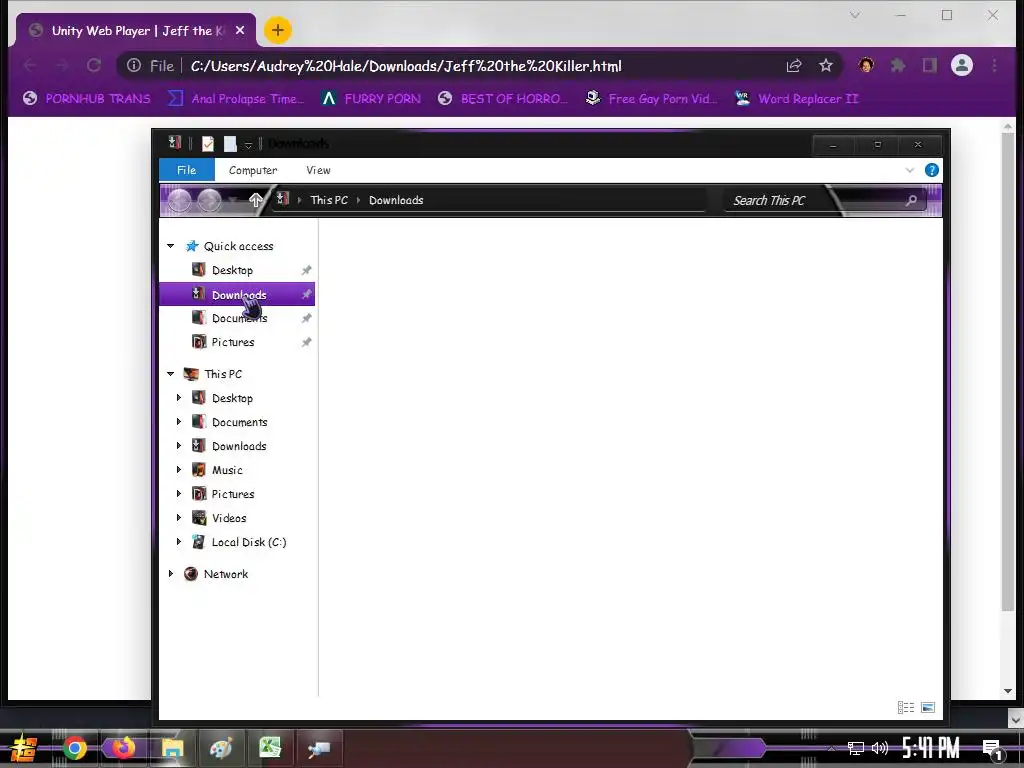Open the Extensions puzzle icon

pos(898,65)
